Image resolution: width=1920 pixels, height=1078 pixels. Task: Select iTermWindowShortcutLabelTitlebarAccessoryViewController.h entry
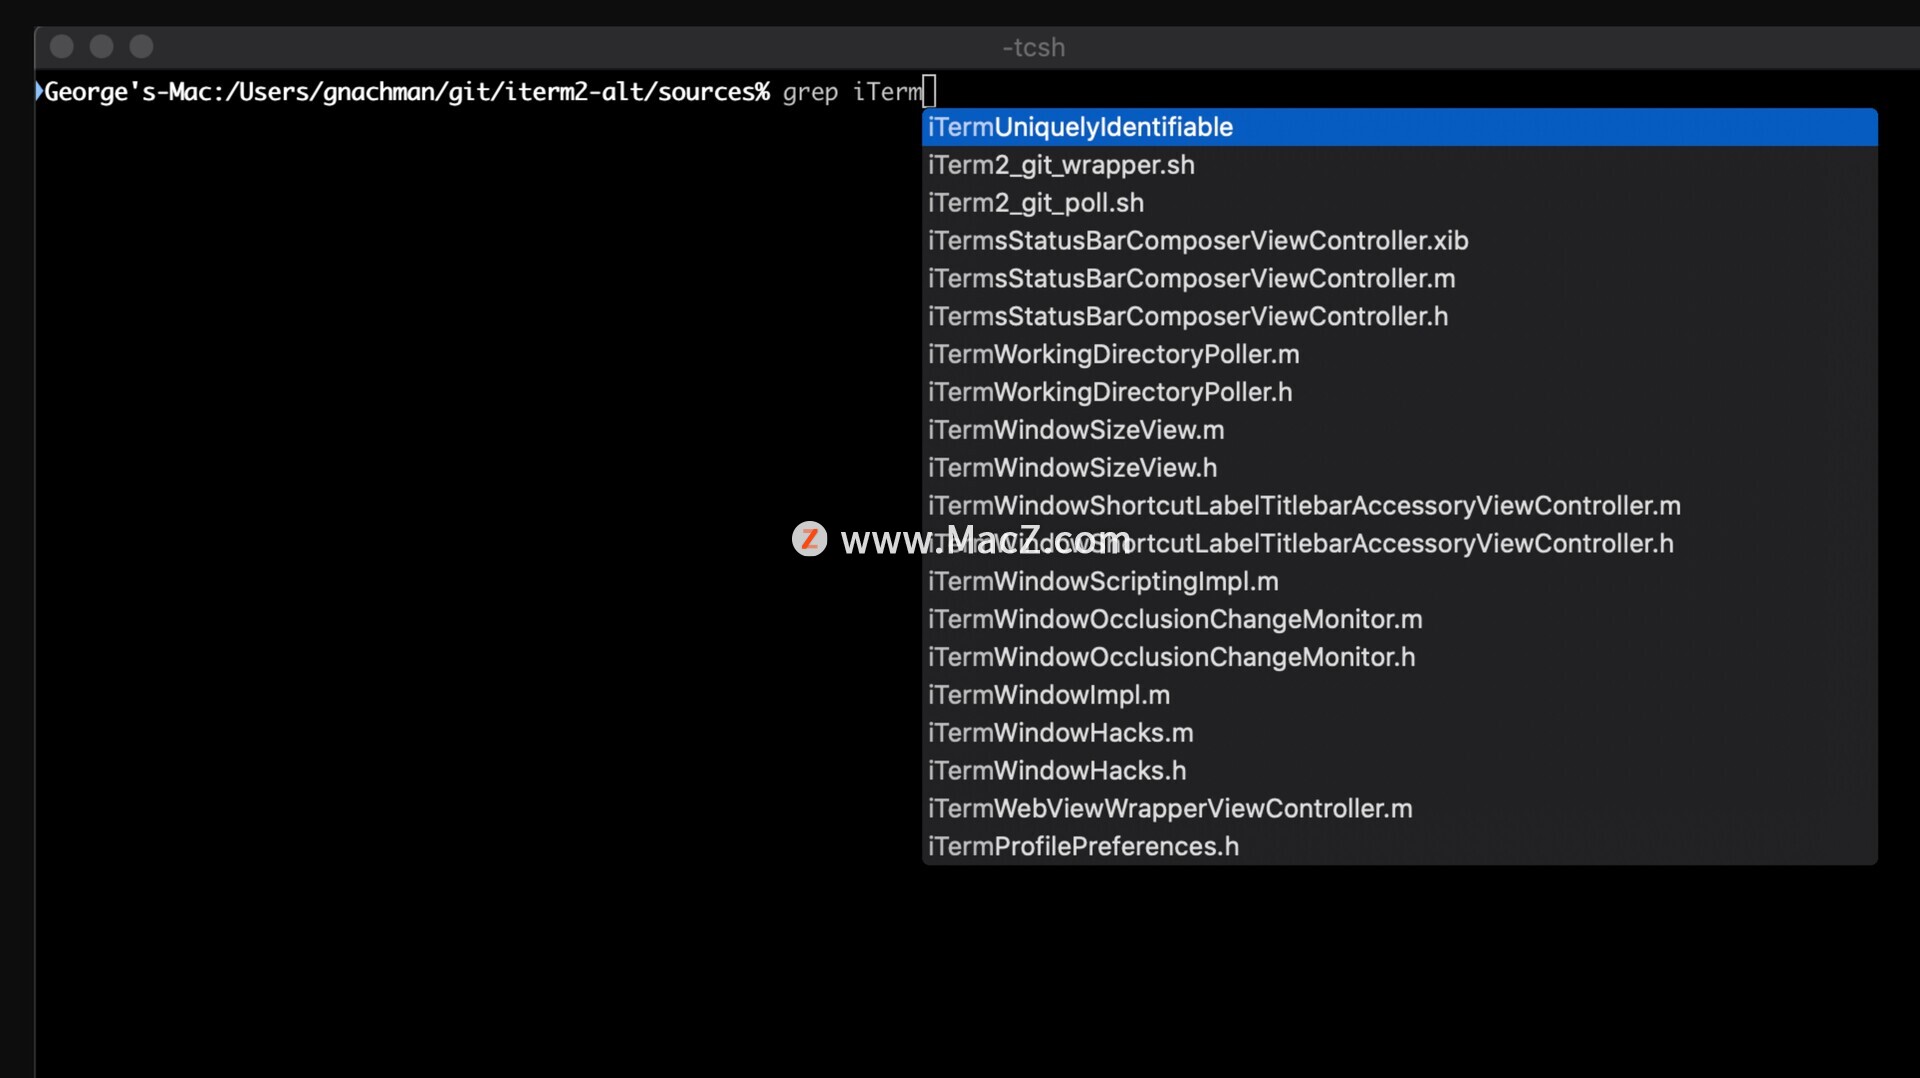pos(1399,544)
